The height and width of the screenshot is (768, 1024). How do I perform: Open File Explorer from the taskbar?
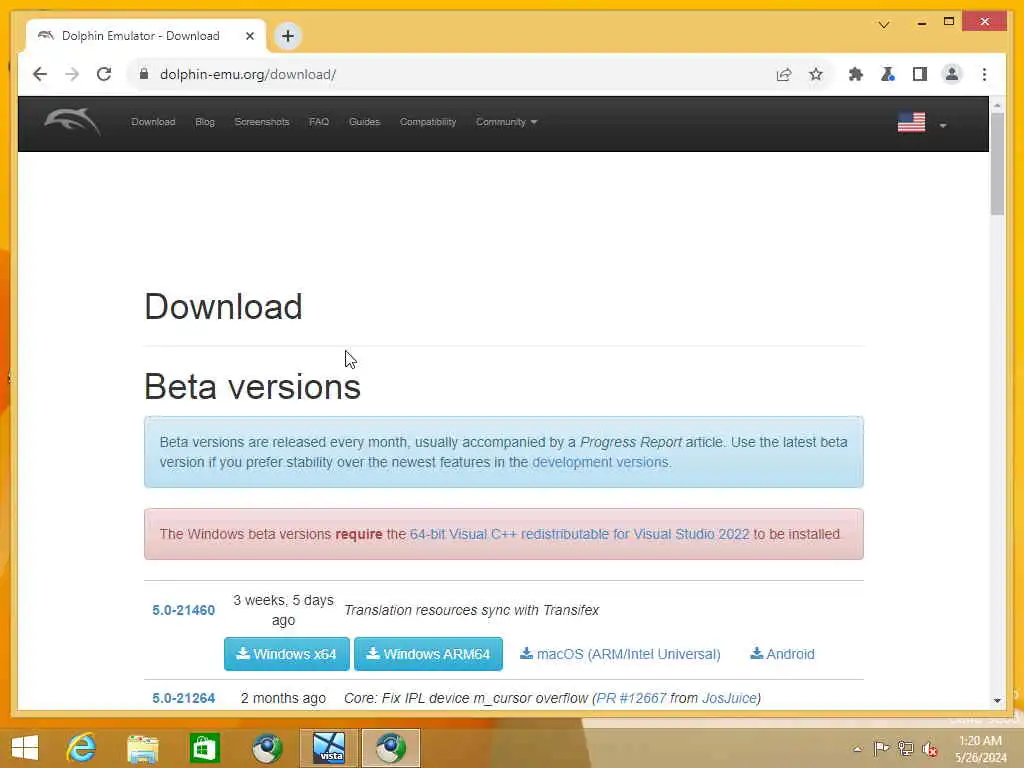click(x=142, y=748)
